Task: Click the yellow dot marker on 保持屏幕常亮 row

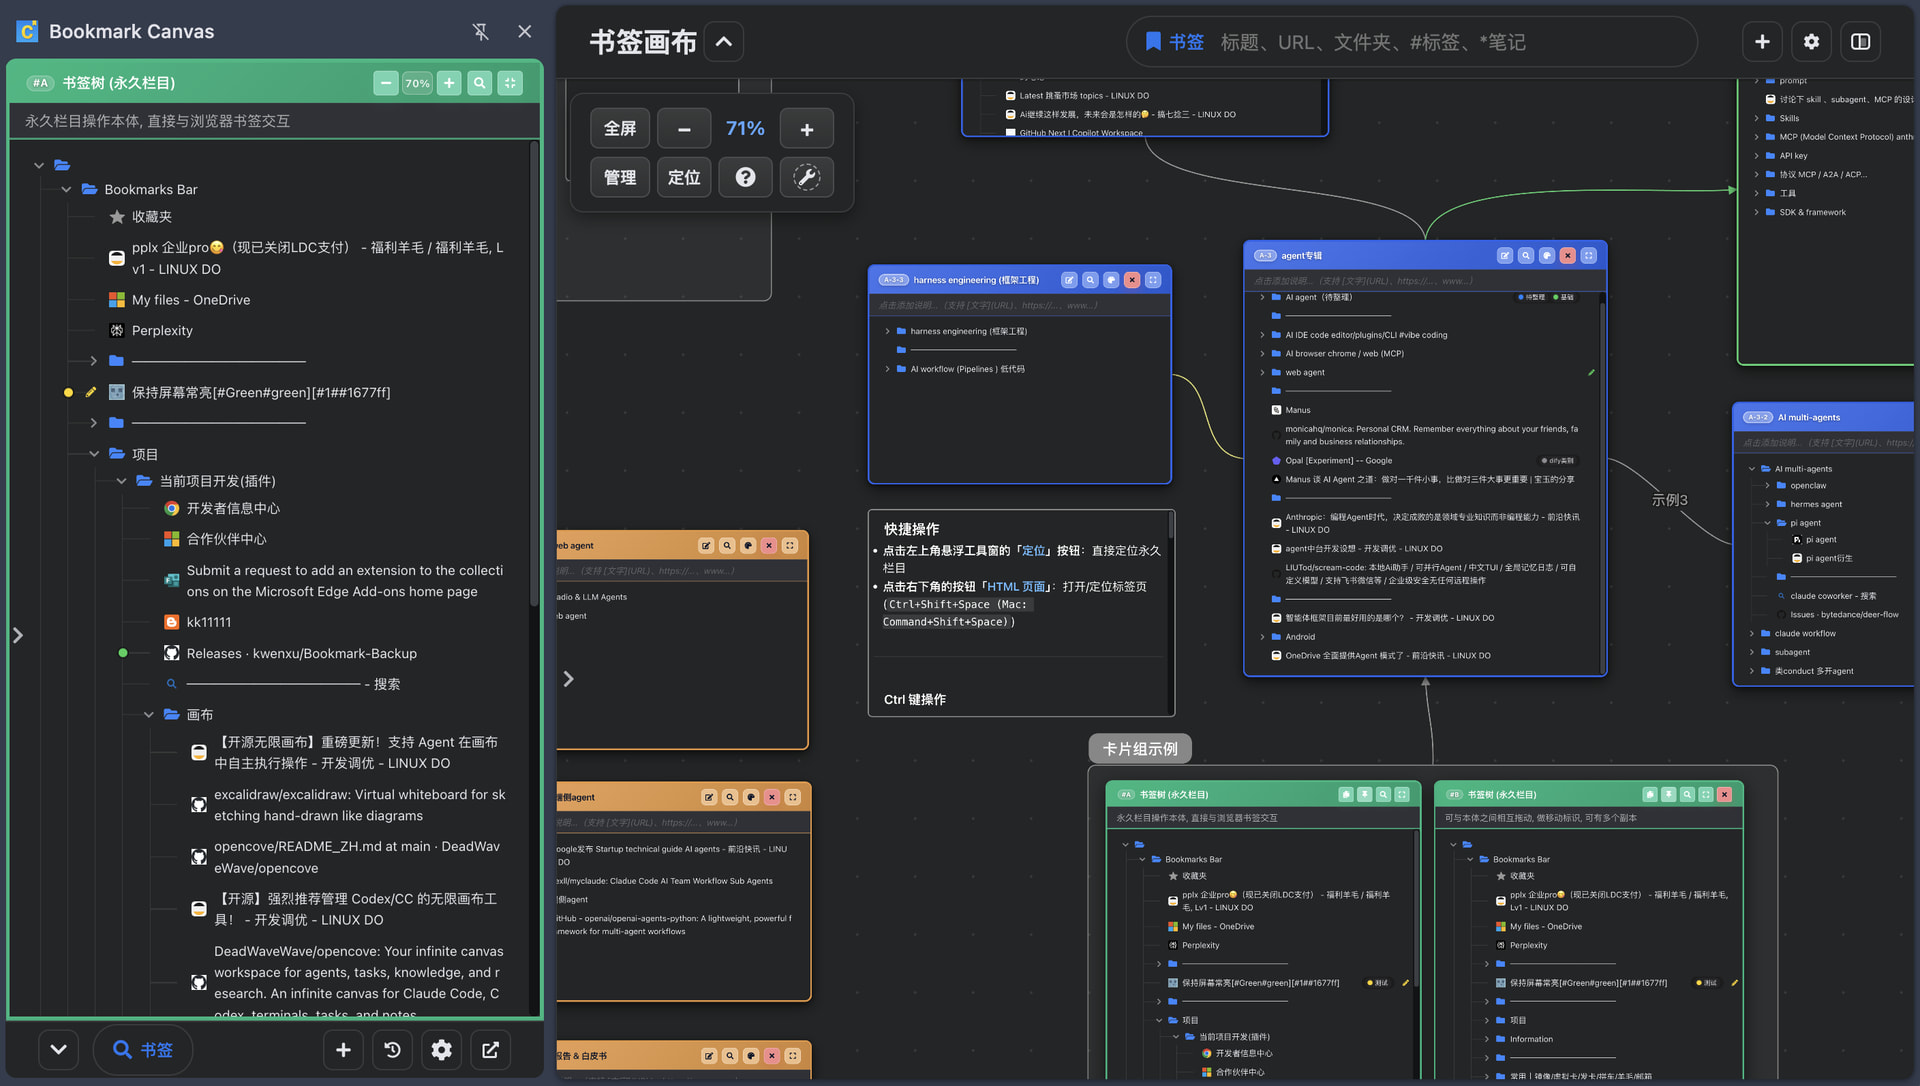Action: coord(68,393)
